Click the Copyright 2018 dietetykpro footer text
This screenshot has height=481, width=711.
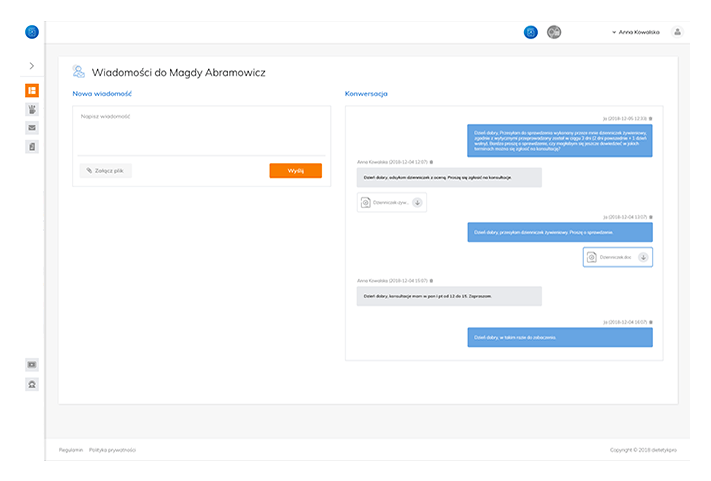(x=643, y=450)
